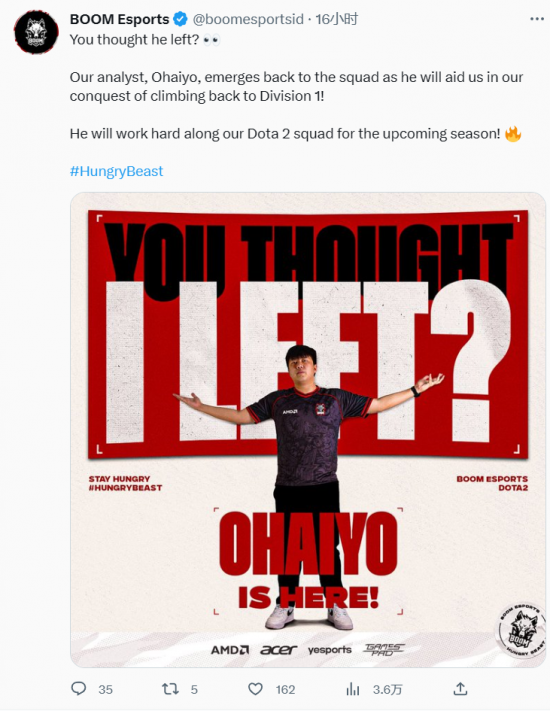Image resolution: width=550 pixels, height=711 pixels.
Task: Click the like count 162
Action: click(285, 690)
